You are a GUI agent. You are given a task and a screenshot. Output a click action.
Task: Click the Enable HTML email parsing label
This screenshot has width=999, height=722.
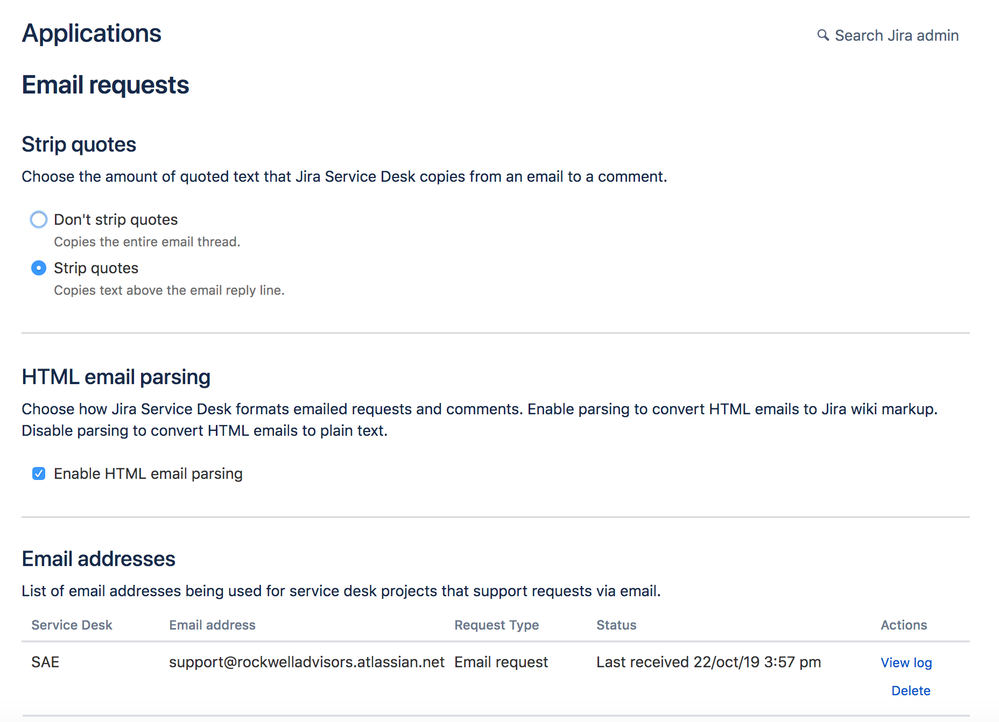[x=148, y=473]
